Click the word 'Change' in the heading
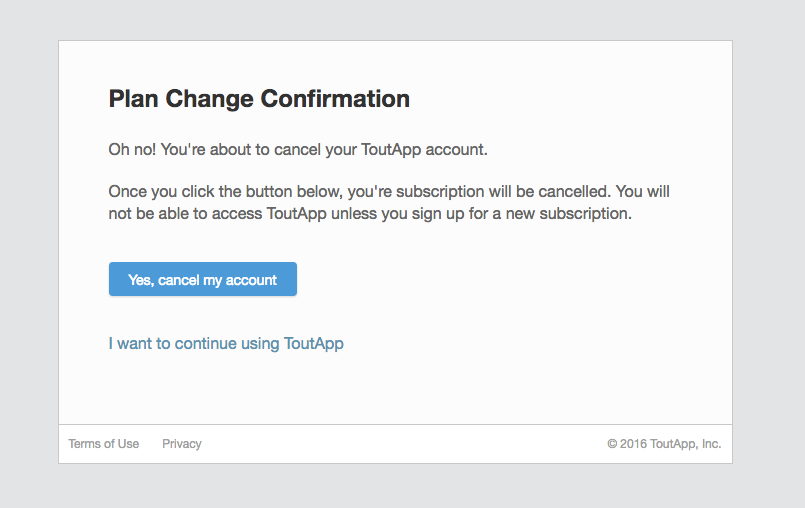This screenshot has height=508, width=805. 210,99
